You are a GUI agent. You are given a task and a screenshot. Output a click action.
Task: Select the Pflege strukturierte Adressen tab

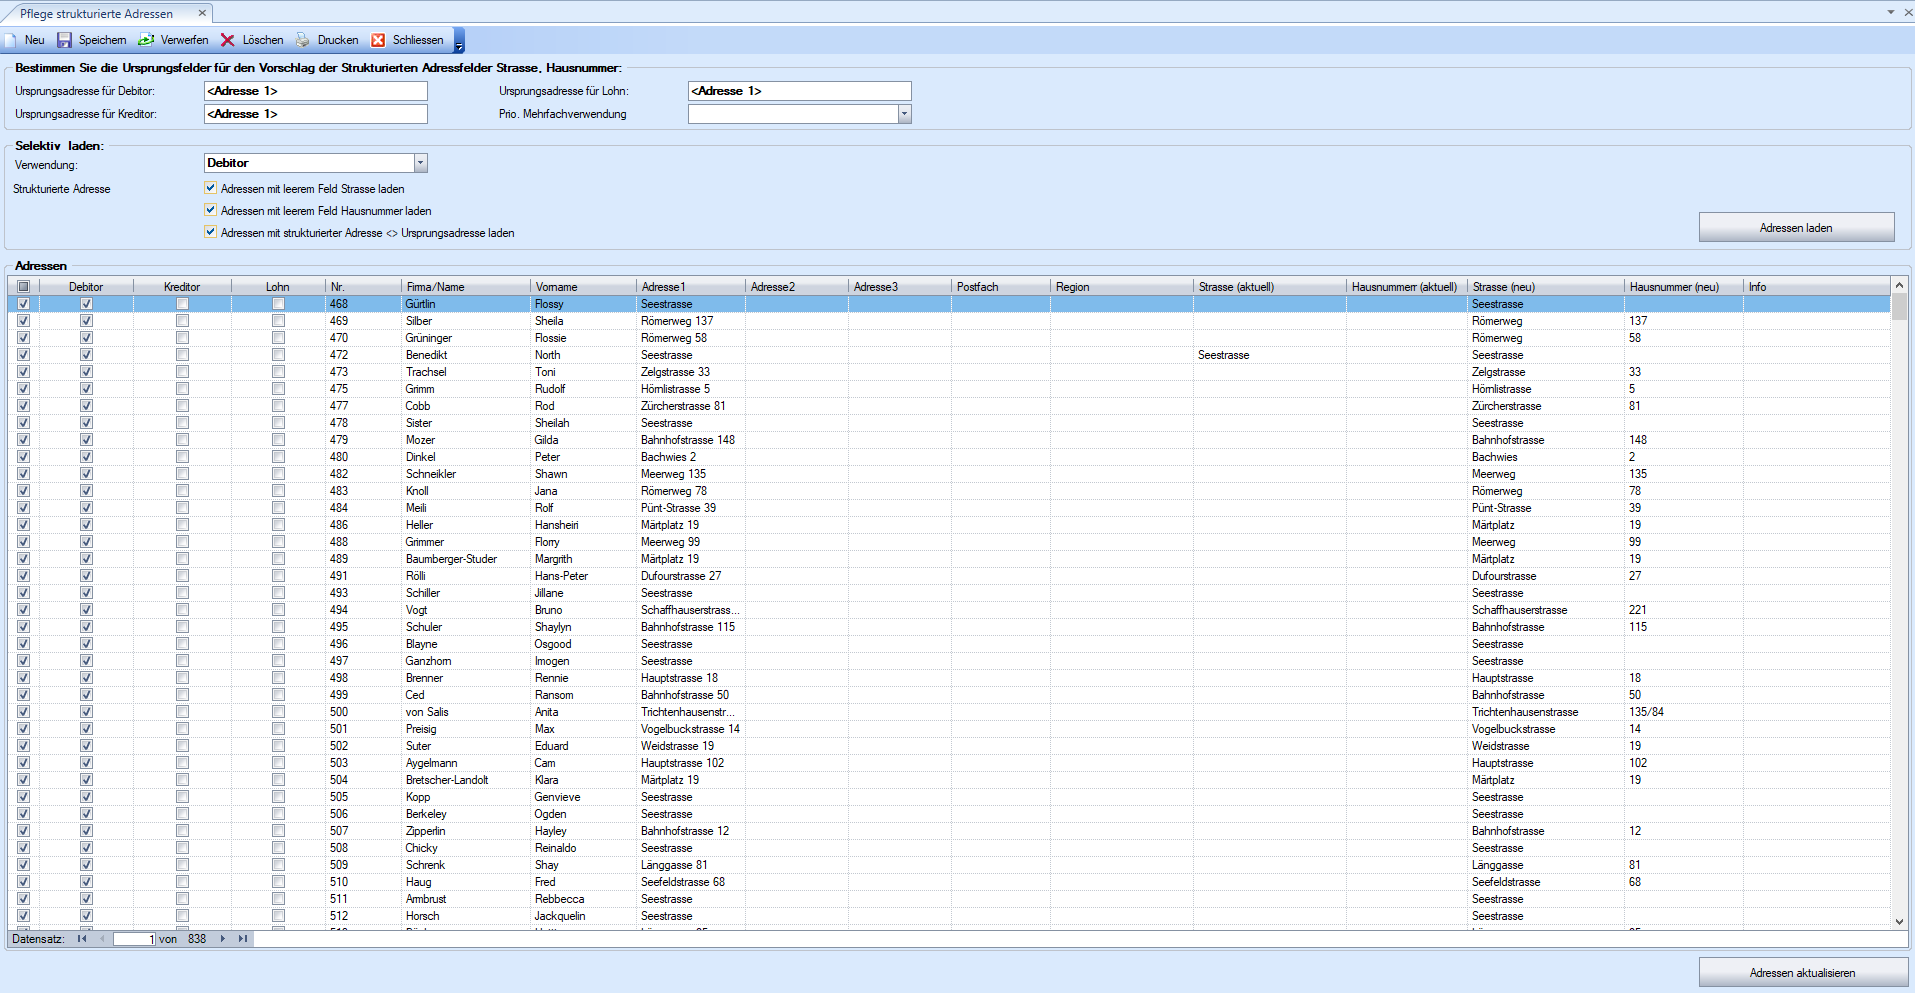coord(96,14)
